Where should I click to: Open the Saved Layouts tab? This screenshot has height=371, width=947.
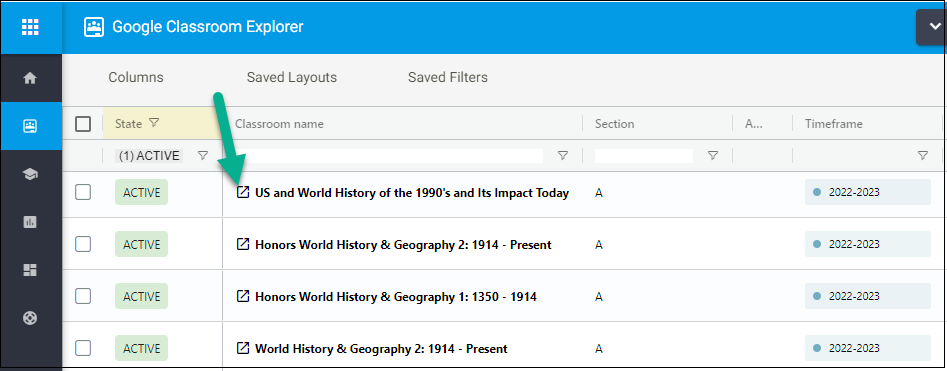coord(292,77)
